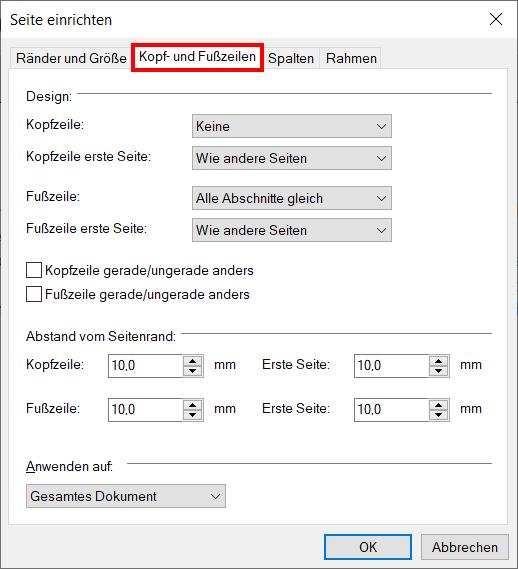This screenshot has height=569, width=518.
Task: Click the Abbrechen button
Action: pos(465,547)
